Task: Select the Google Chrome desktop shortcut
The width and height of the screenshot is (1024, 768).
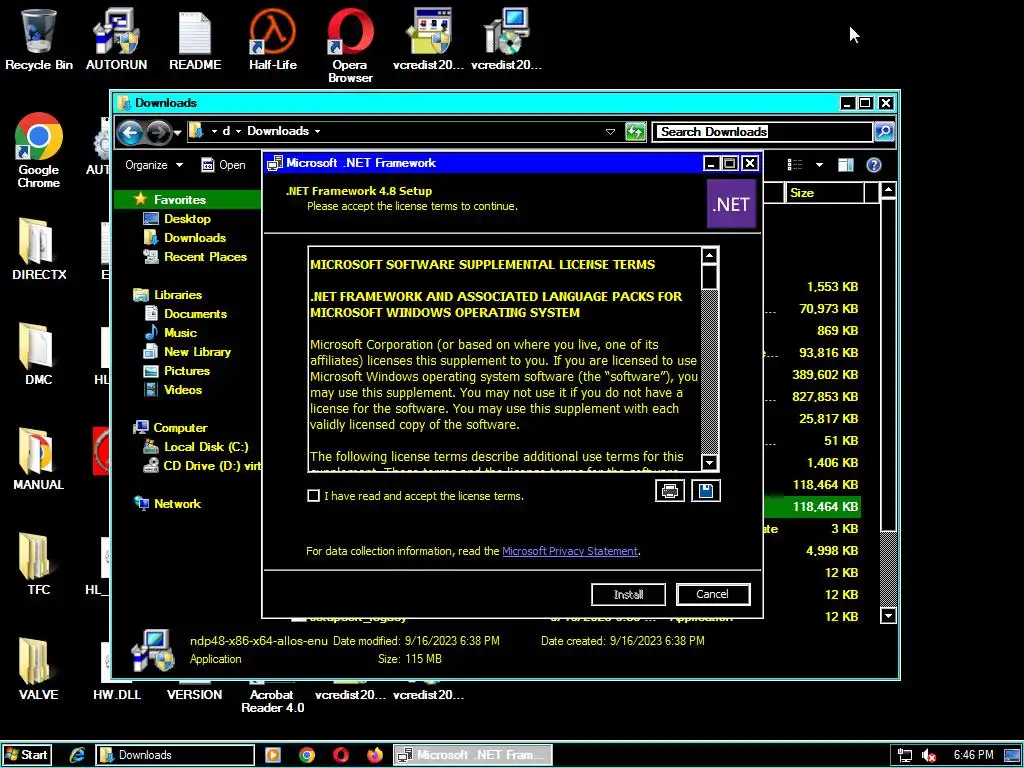Action: (x=39, y=150)
